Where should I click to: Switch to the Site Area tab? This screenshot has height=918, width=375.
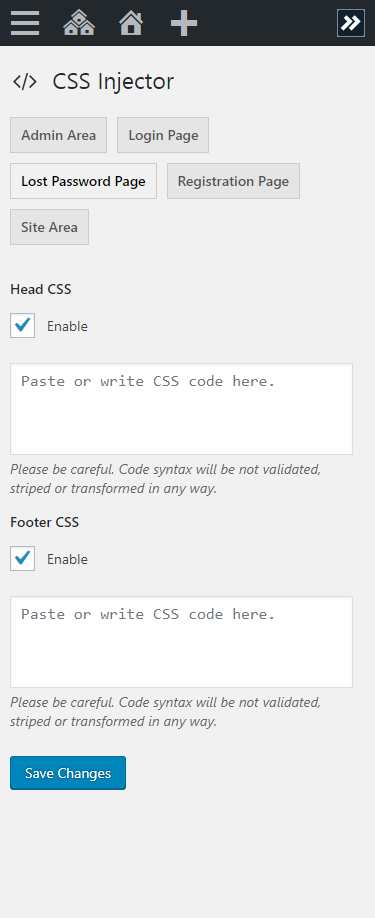pos(50,227)
